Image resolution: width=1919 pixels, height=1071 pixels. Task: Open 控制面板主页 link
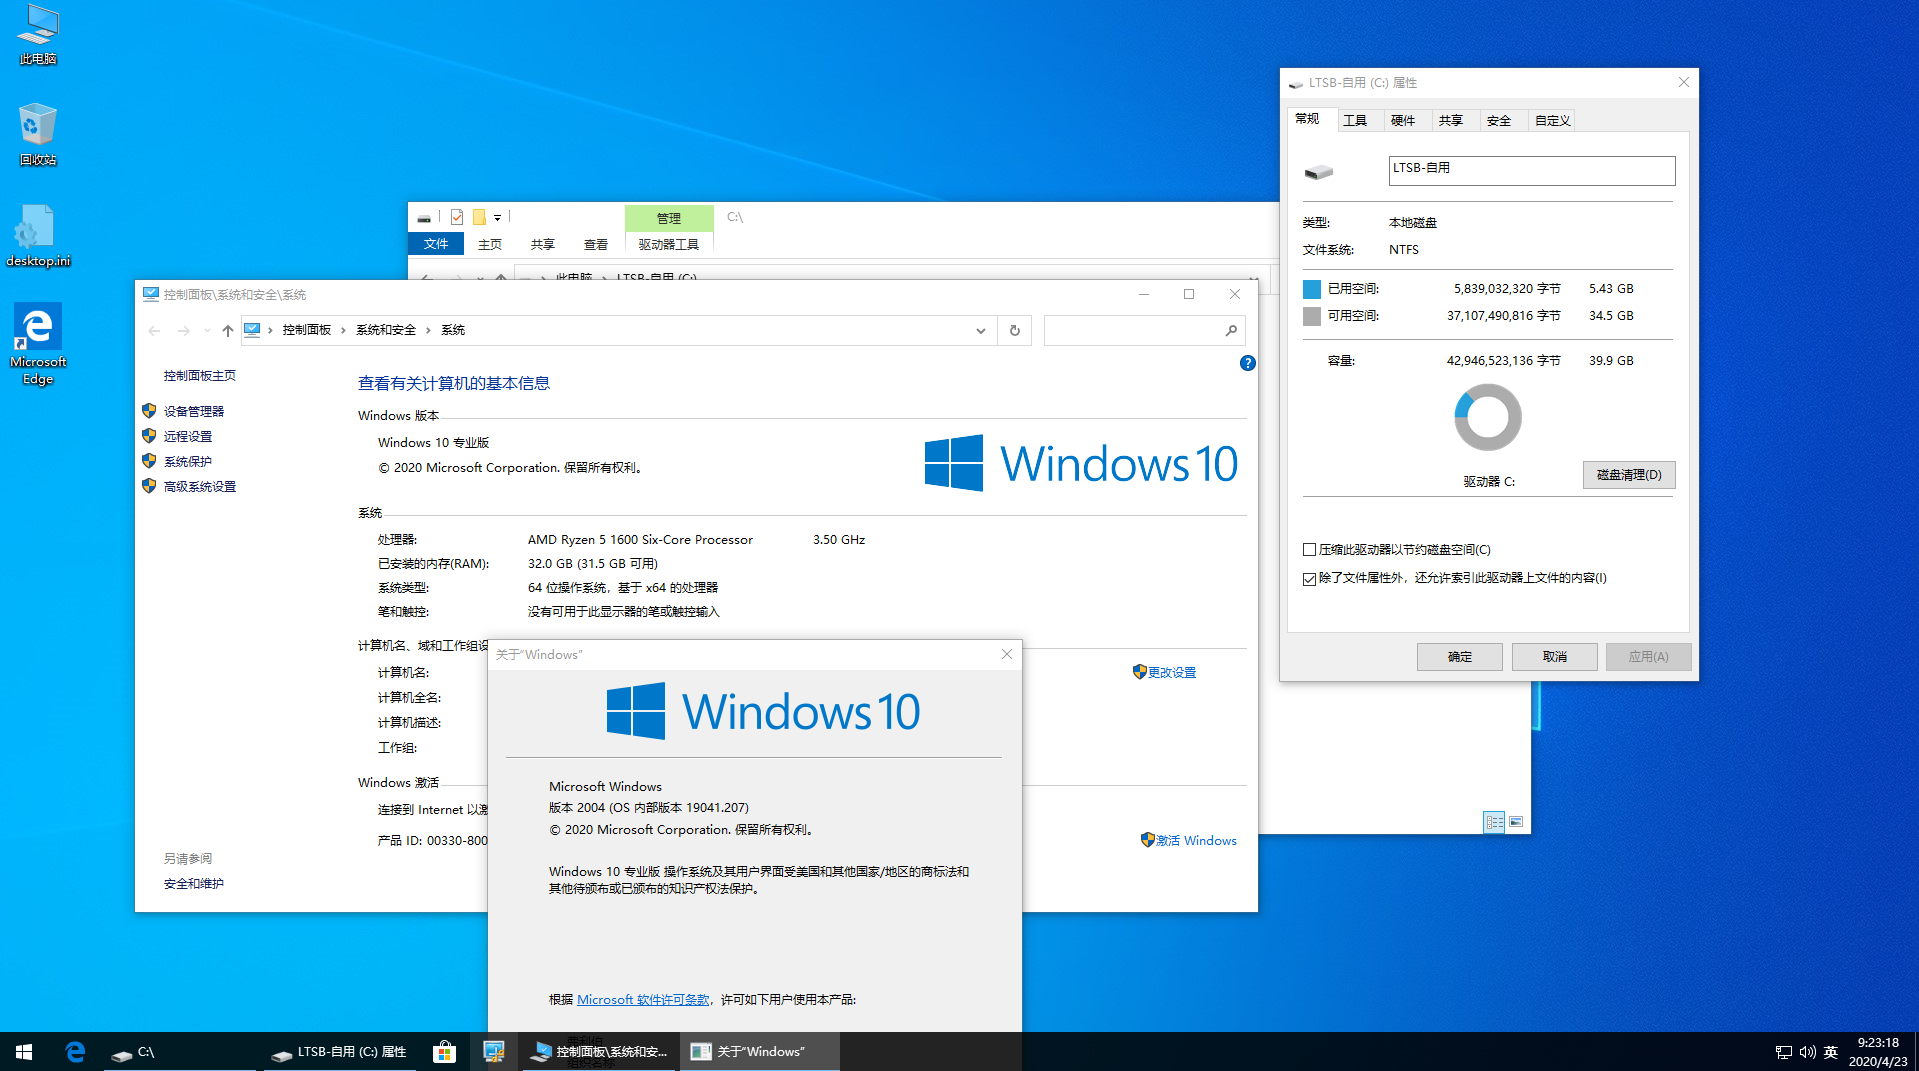pos(200,376)
